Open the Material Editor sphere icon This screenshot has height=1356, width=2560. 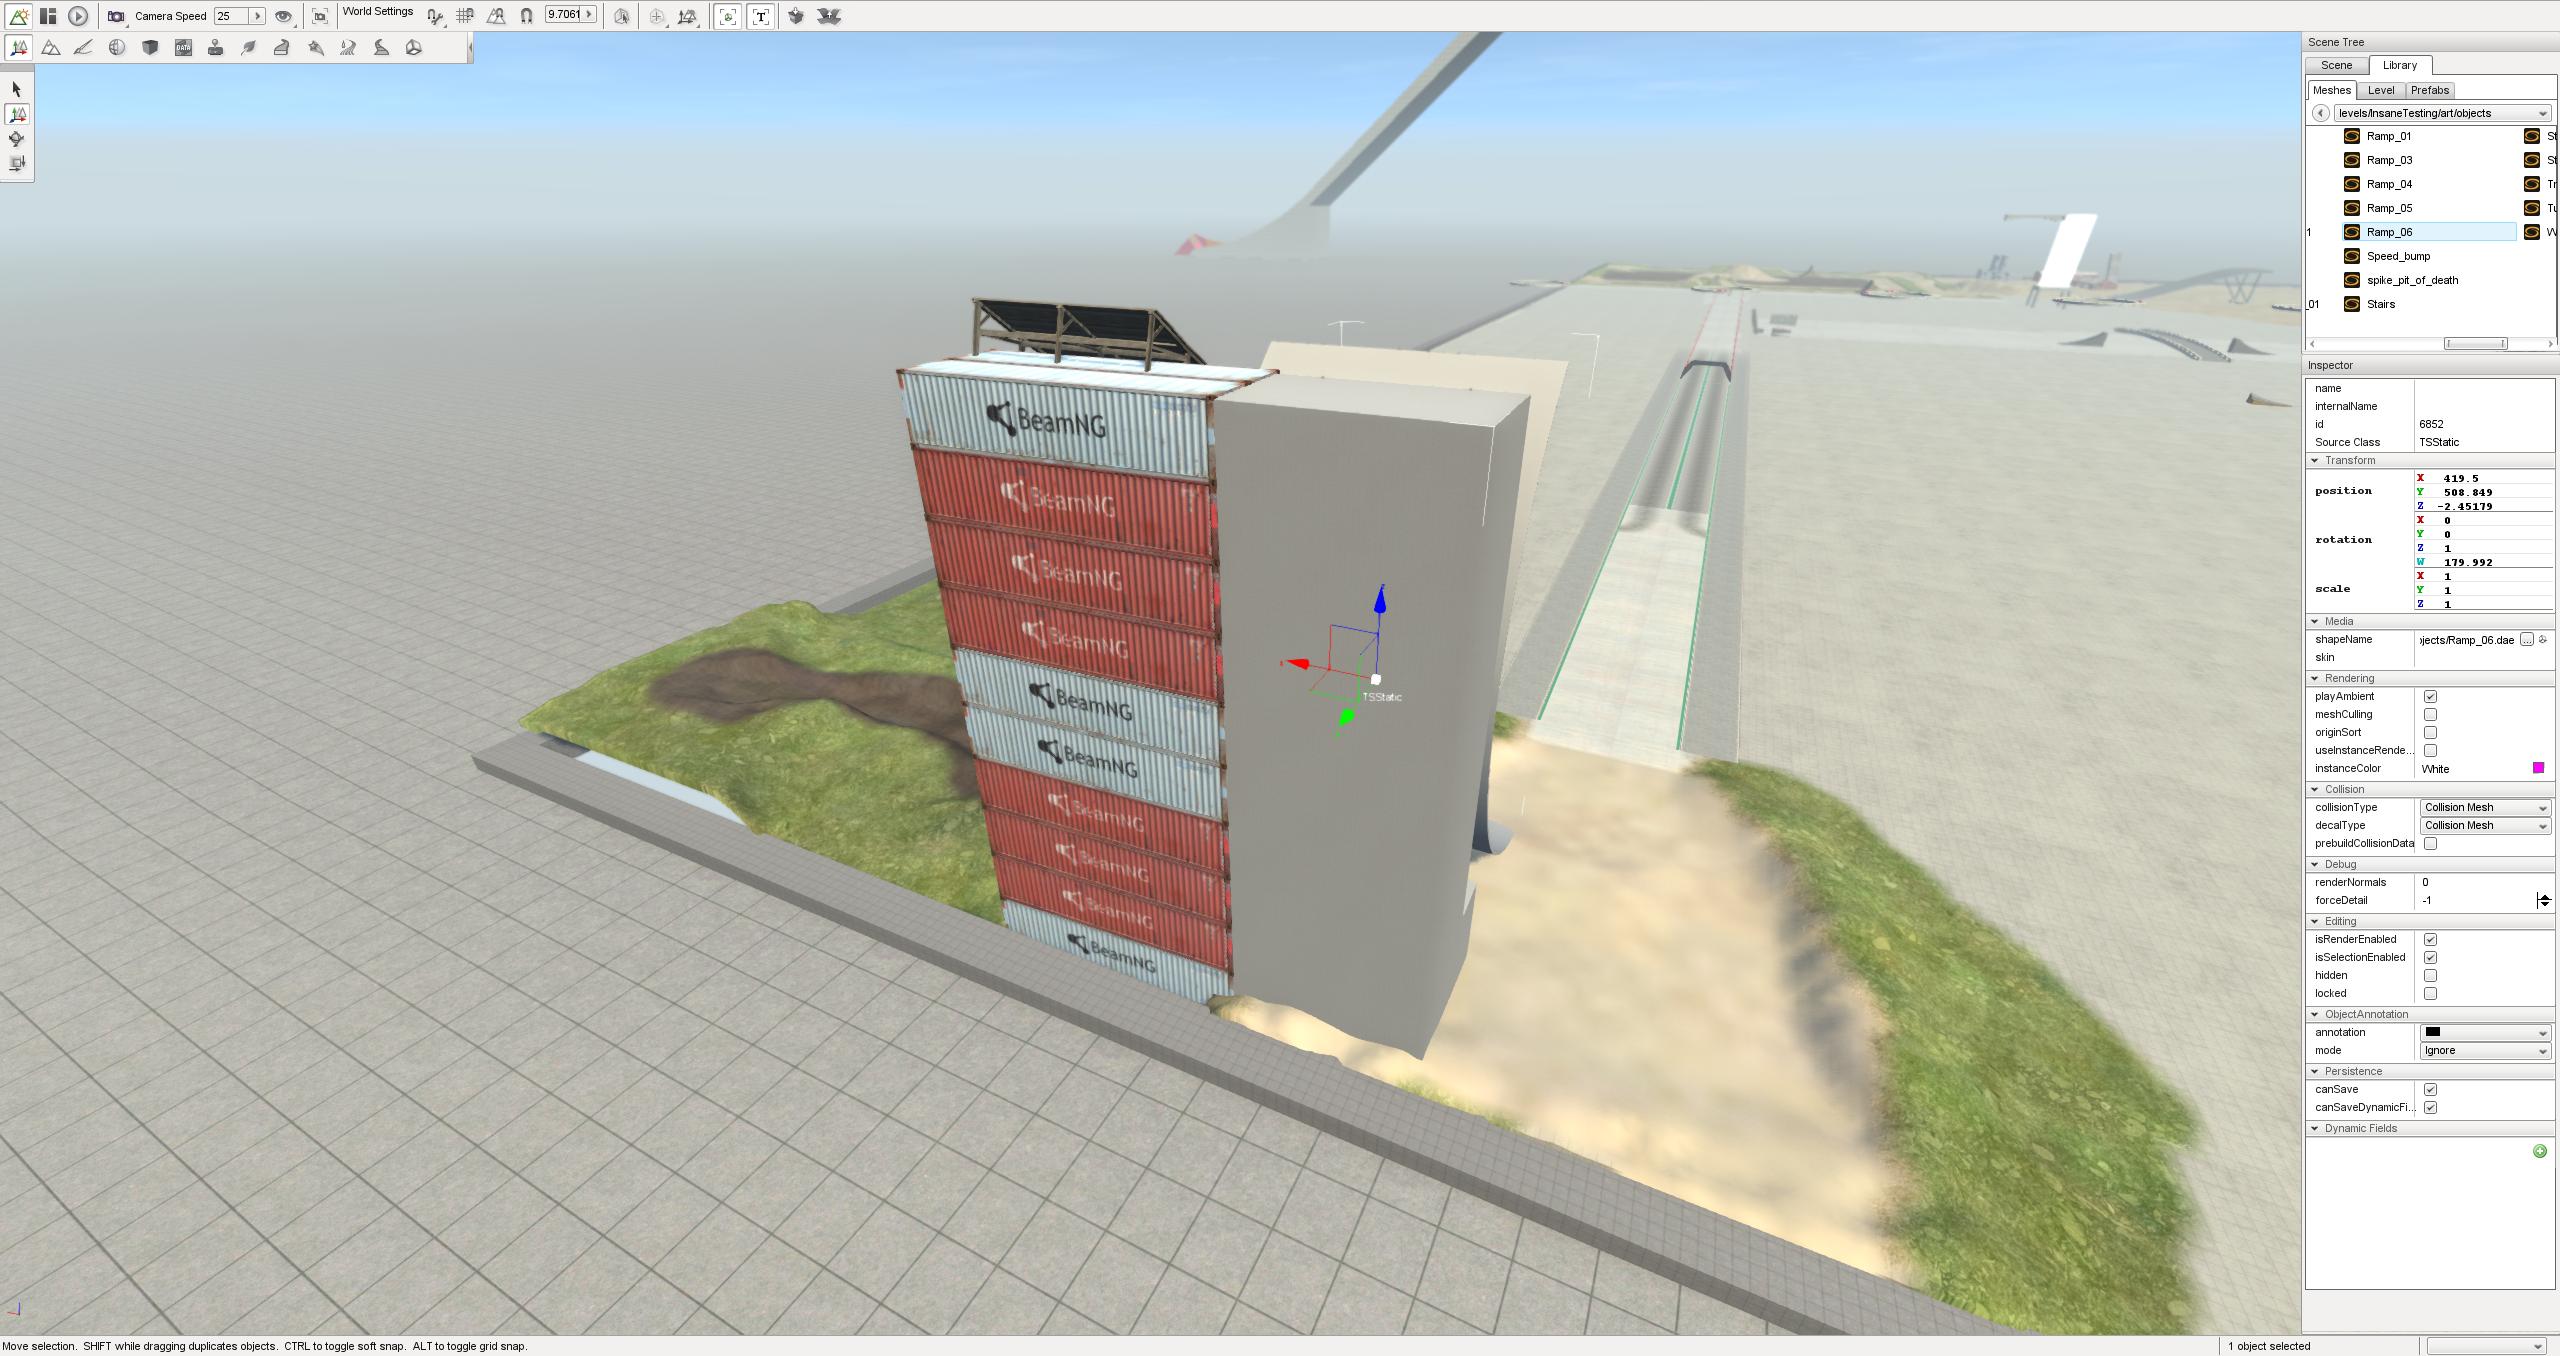click(x=117, y=48)
